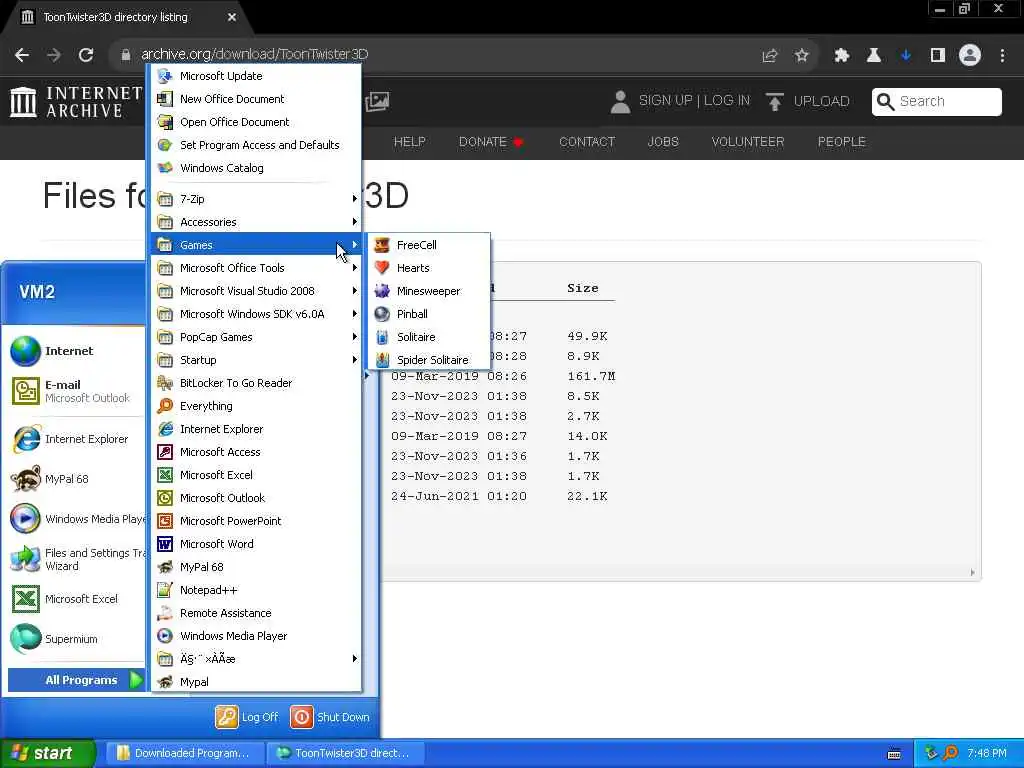This screenshot has height=768, width=1024.
Task: Click the system tray clock
Action: [x=986, y=753]
